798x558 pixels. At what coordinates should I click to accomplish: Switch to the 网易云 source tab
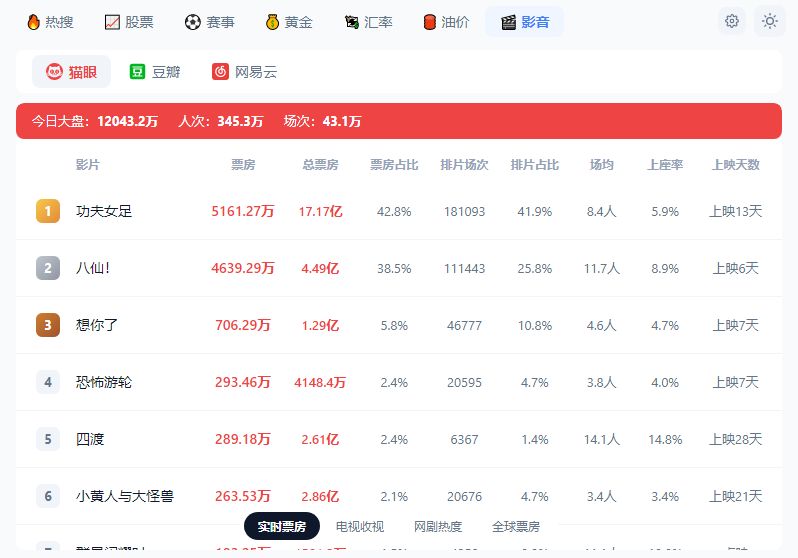click(x=244, y=72)
